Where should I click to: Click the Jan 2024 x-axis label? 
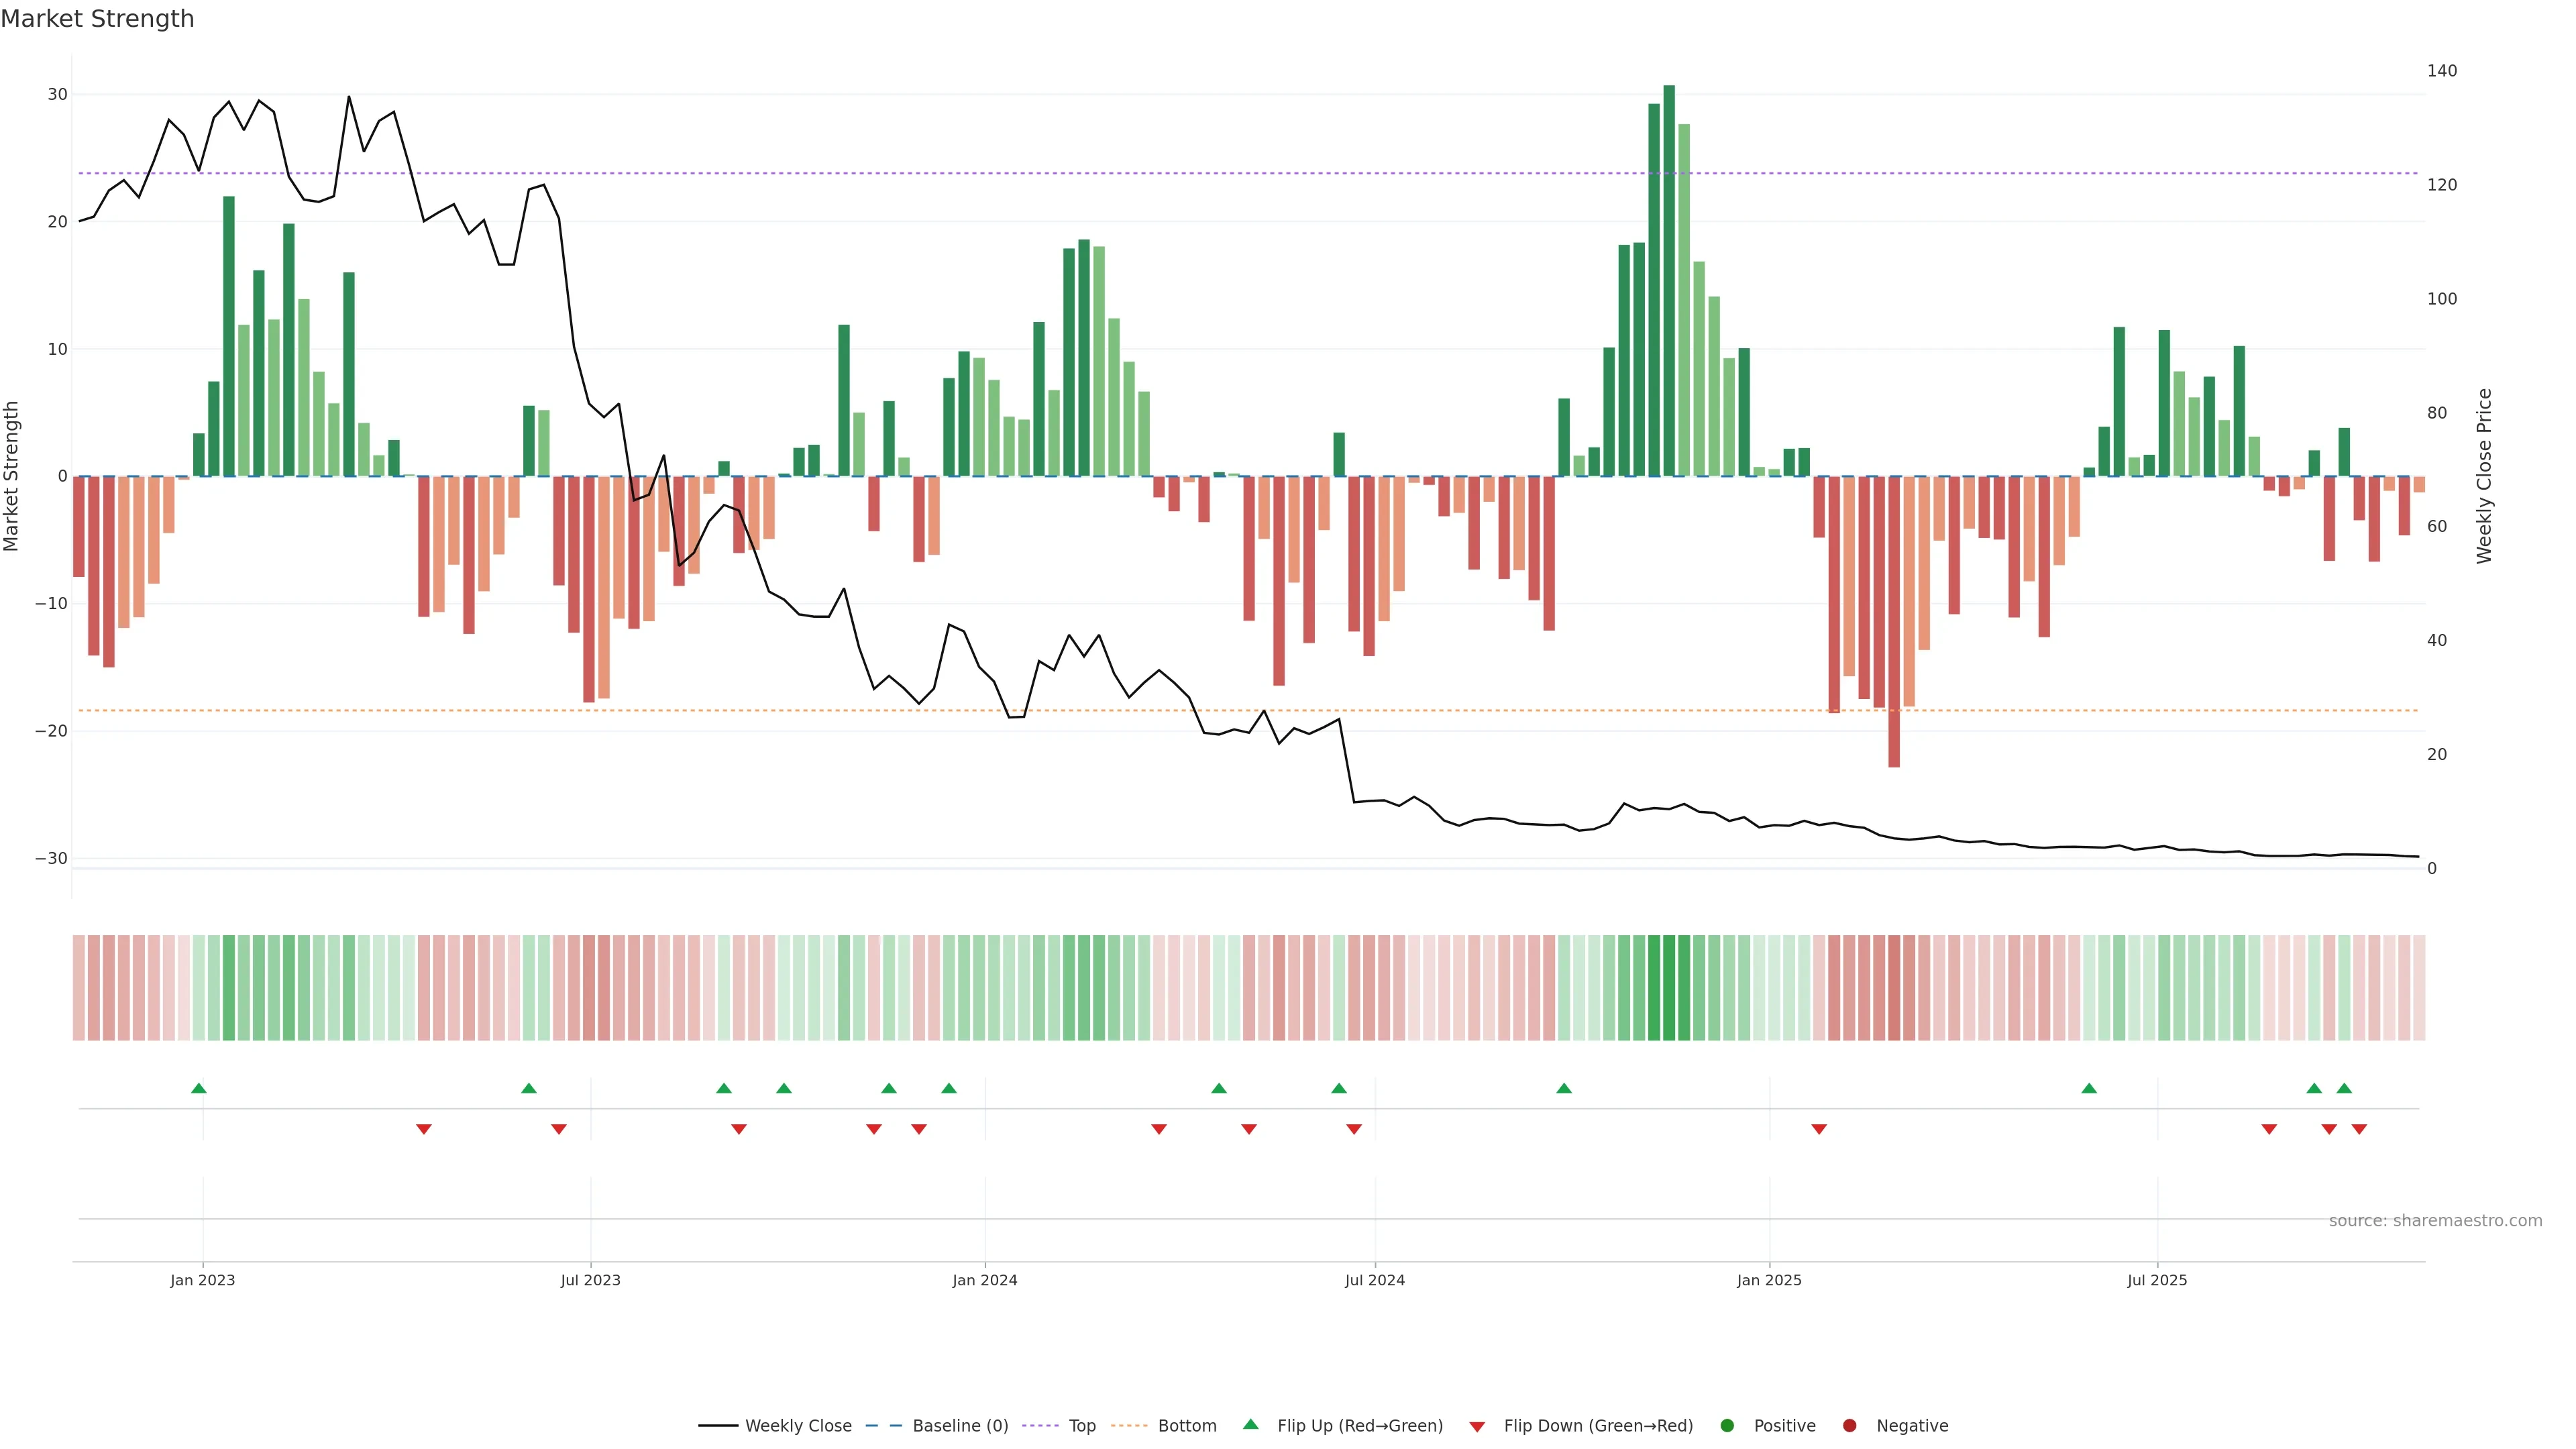click(984, 1280)
